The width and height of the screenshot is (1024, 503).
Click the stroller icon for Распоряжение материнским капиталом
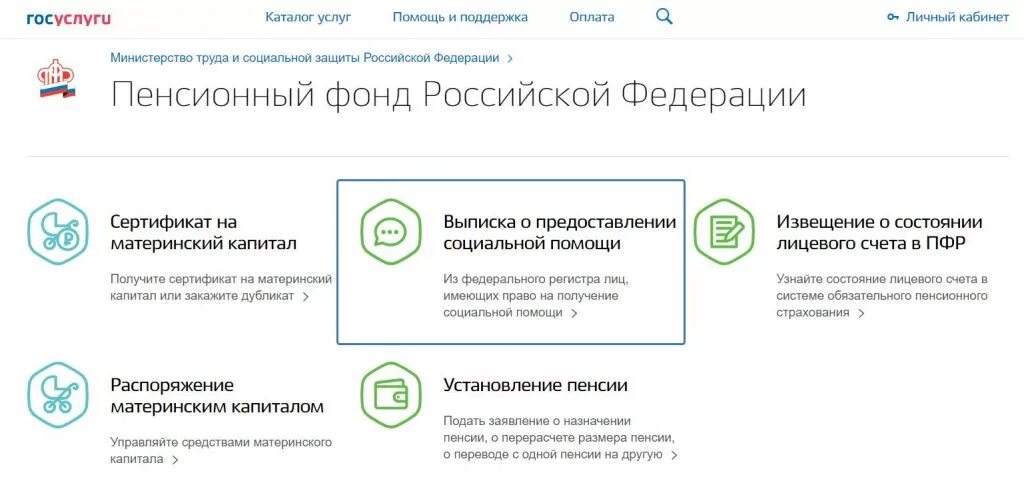pyautogui.click(x=57, y=395)
